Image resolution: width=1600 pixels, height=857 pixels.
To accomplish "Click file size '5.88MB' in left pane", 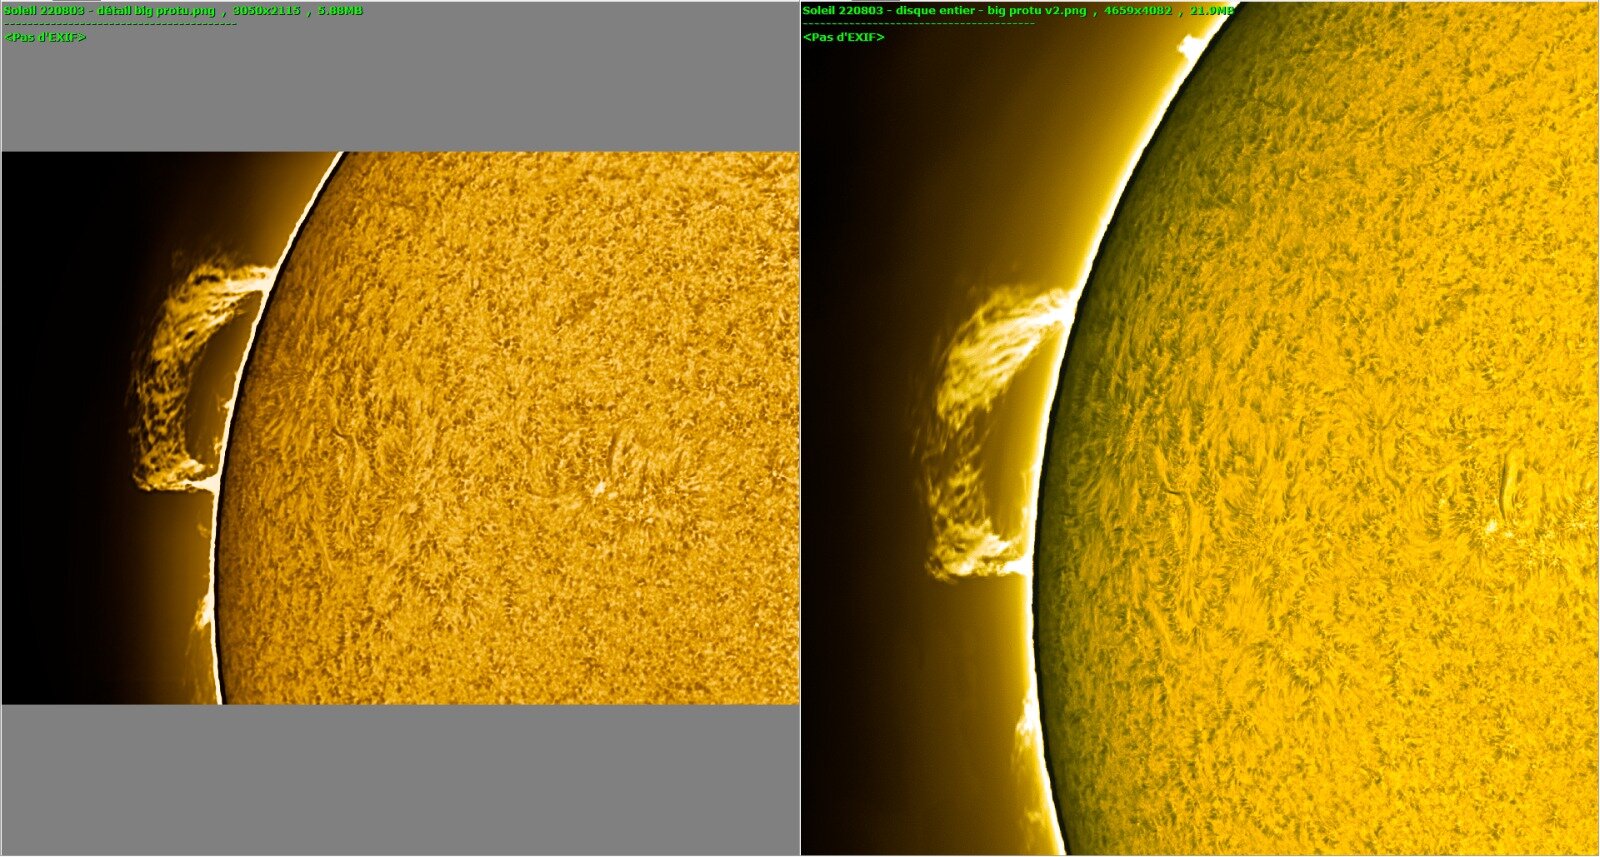I will [340, 11].
